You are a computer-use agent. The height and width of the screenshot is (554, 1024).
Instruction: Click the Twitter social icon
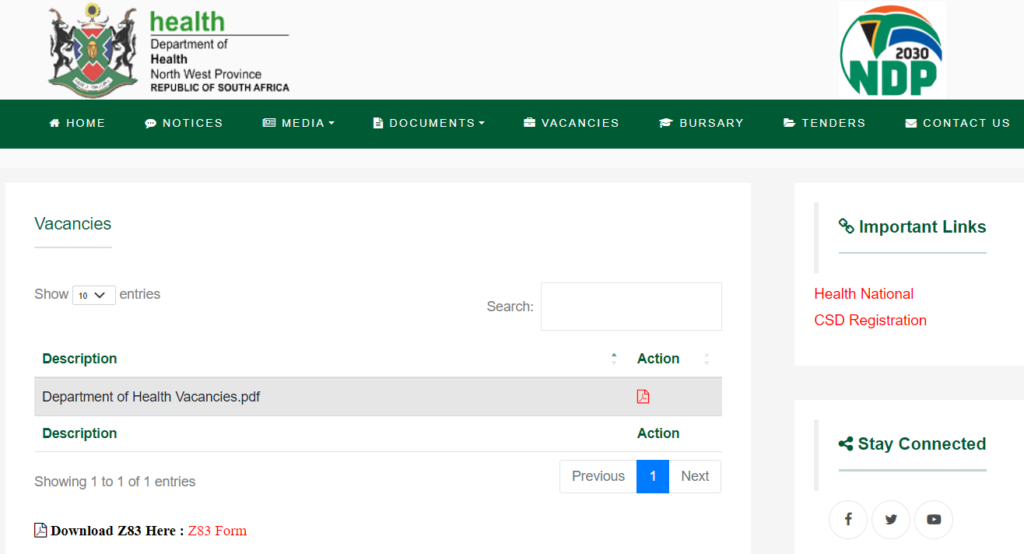click(x=891, y=519)
